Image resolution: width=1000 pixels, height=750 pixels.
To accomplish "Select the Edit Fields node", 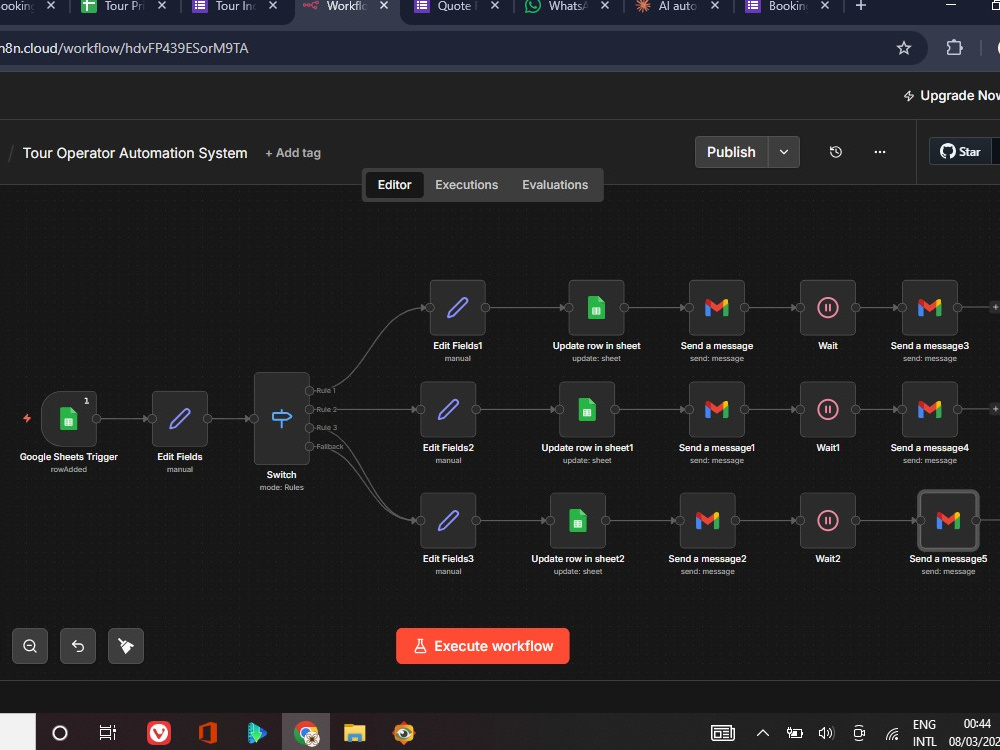I will [180, 419].
